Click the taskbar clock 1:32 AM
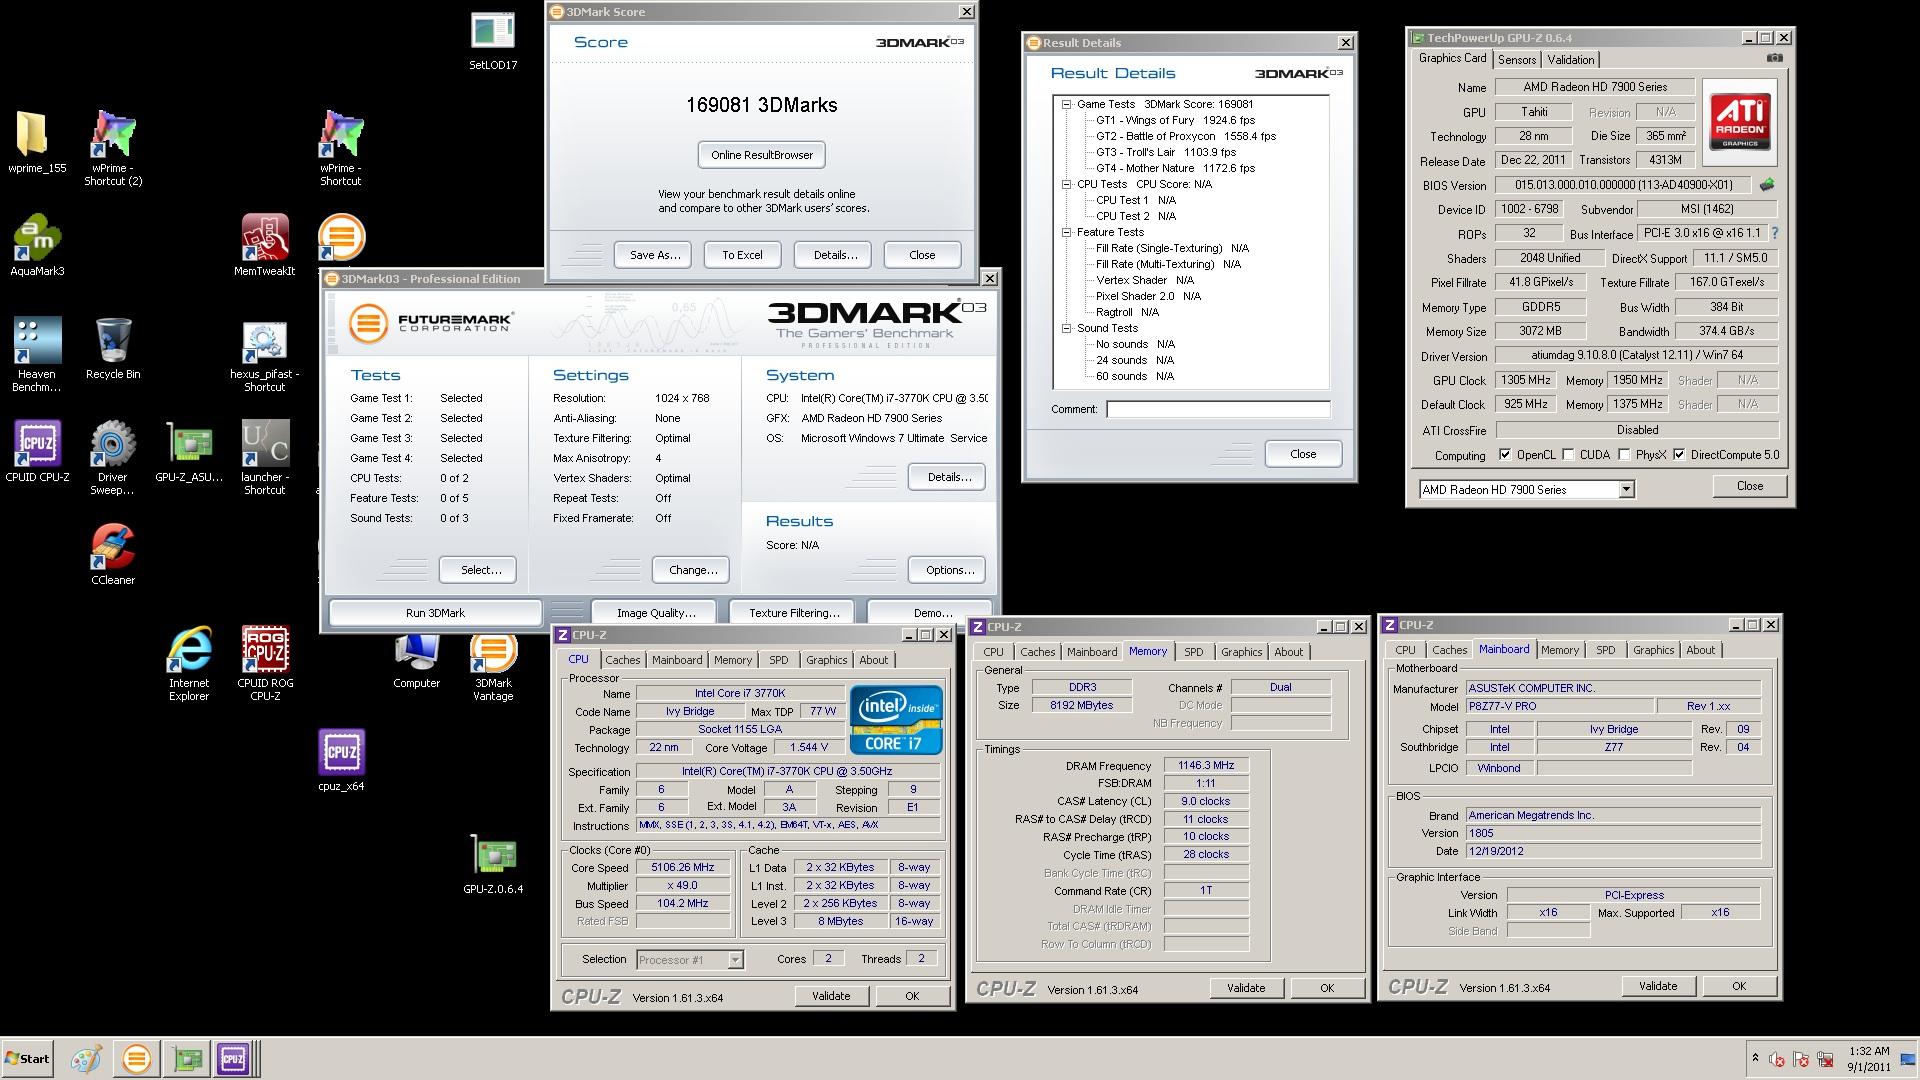Viewport: 1920px width, 1080px height. click(x=1869, y=1052)
